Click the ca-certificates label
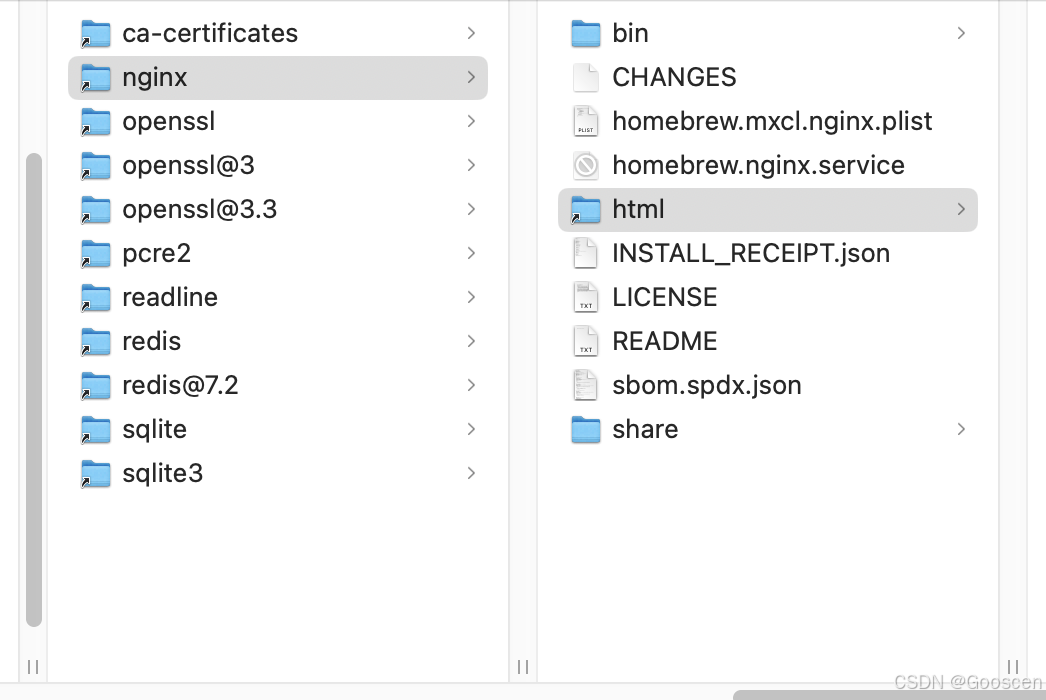Screen dimensions: 1046x700 210,33
